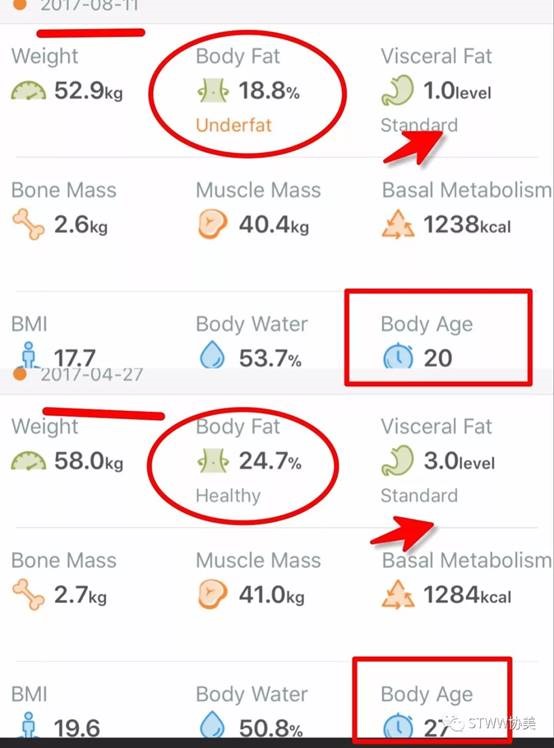Tap the Weight gauge icon for 52.9kg
The image size is (554, 748).
[x=29, y=91]
